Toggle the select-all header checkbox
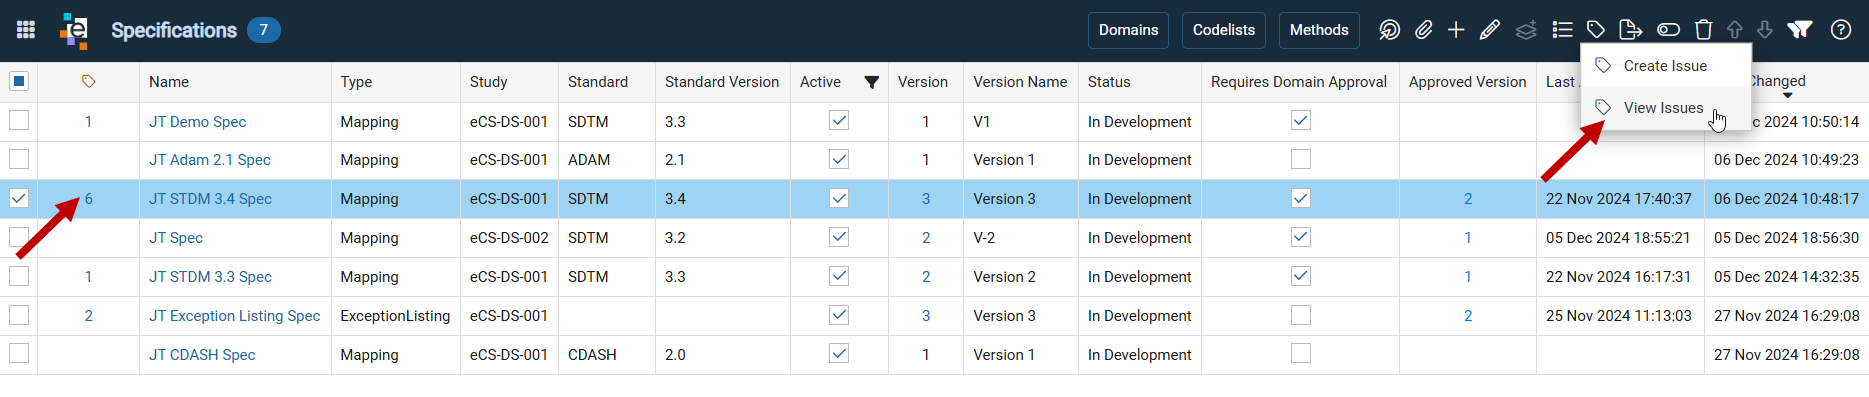 (19, 81)
